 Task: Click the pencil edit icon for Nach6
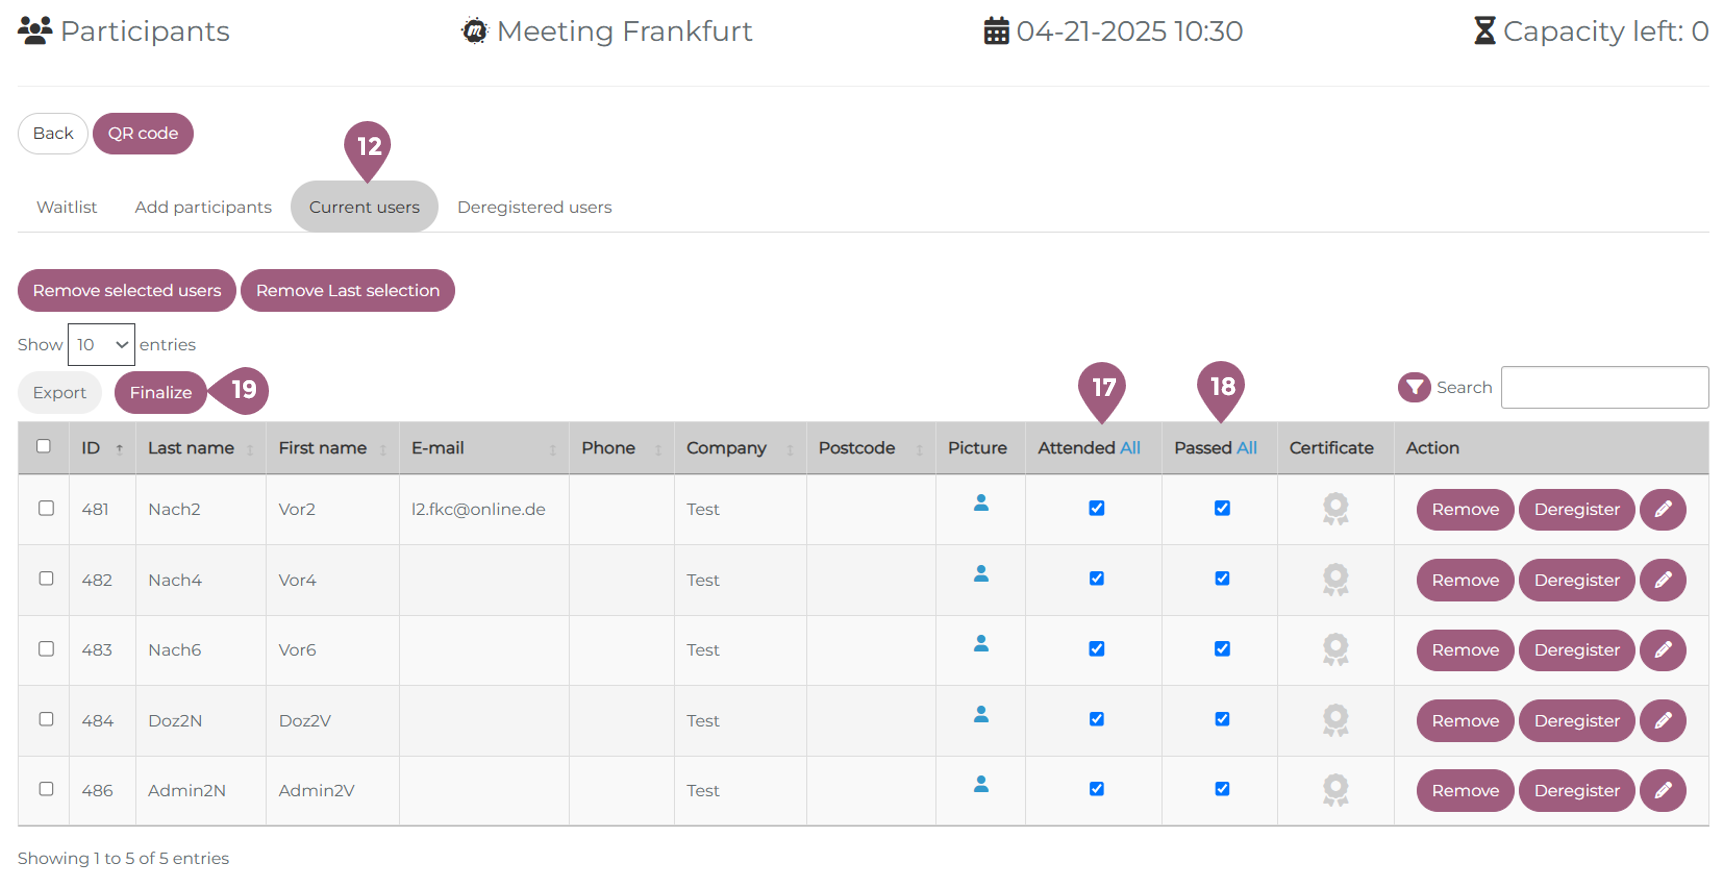click(1662, 650)
